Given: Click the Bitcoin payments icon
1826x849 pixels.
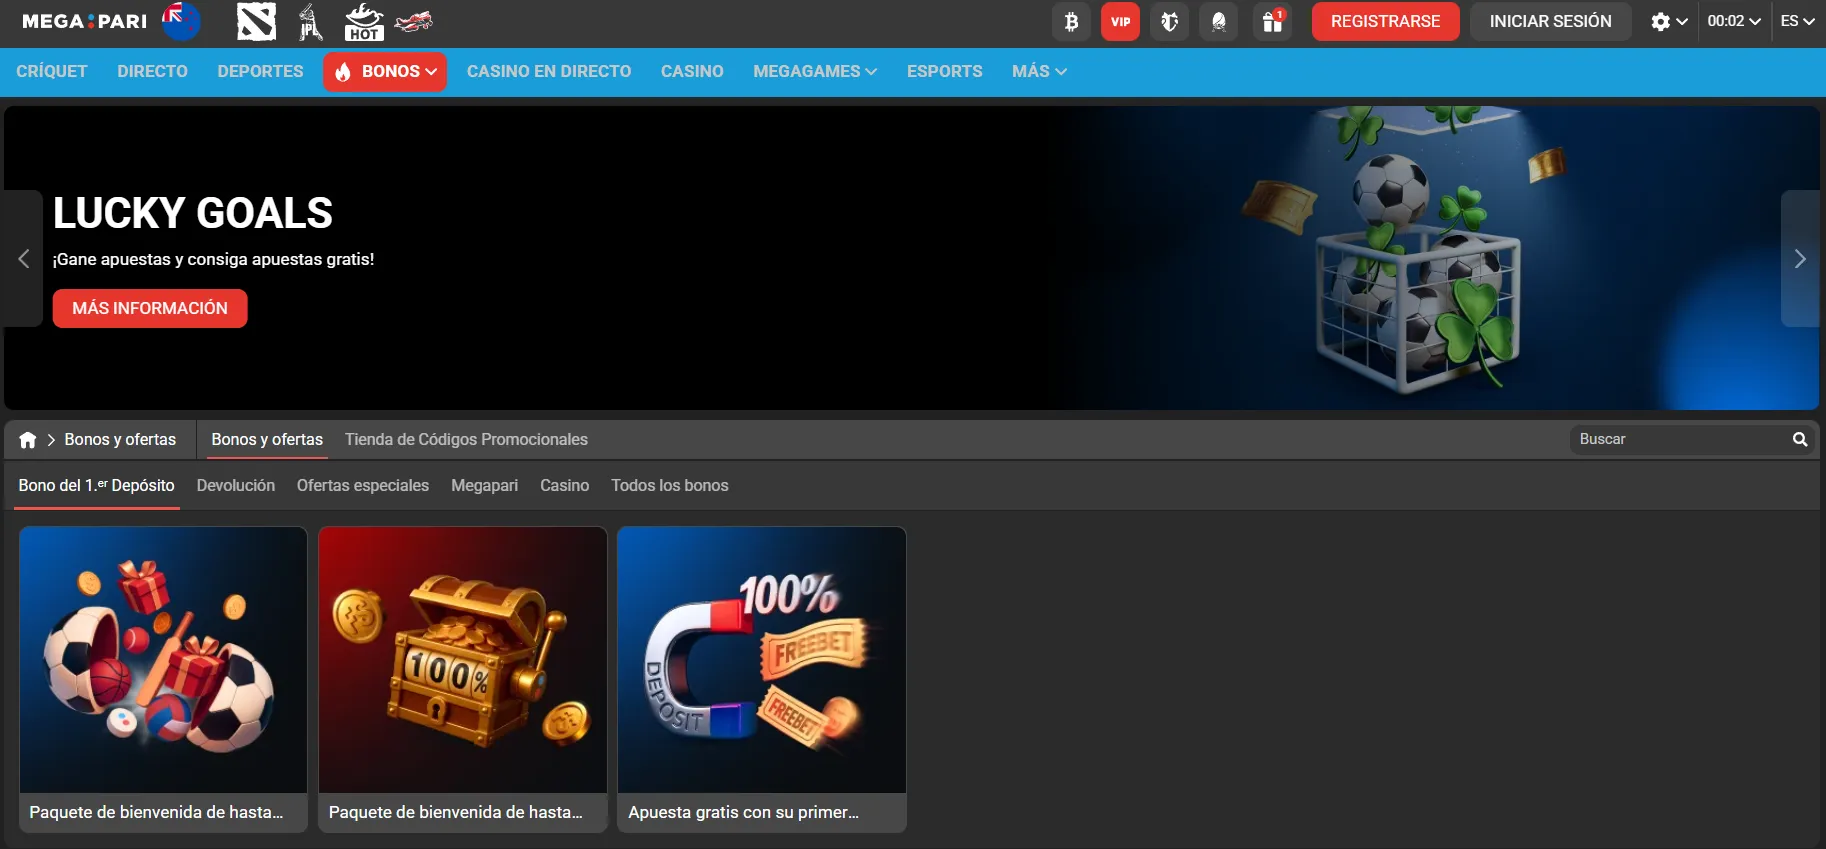Looking at the screenshot, I should pyautogui.click(x=1071, y=21).
